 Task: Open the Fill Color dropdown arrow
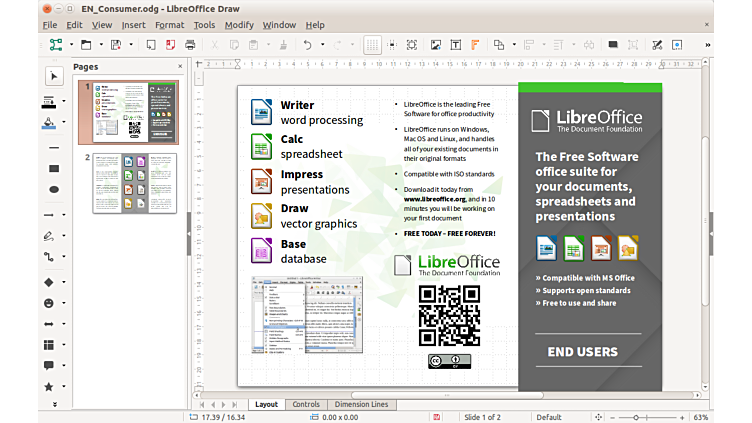point(65,124)
